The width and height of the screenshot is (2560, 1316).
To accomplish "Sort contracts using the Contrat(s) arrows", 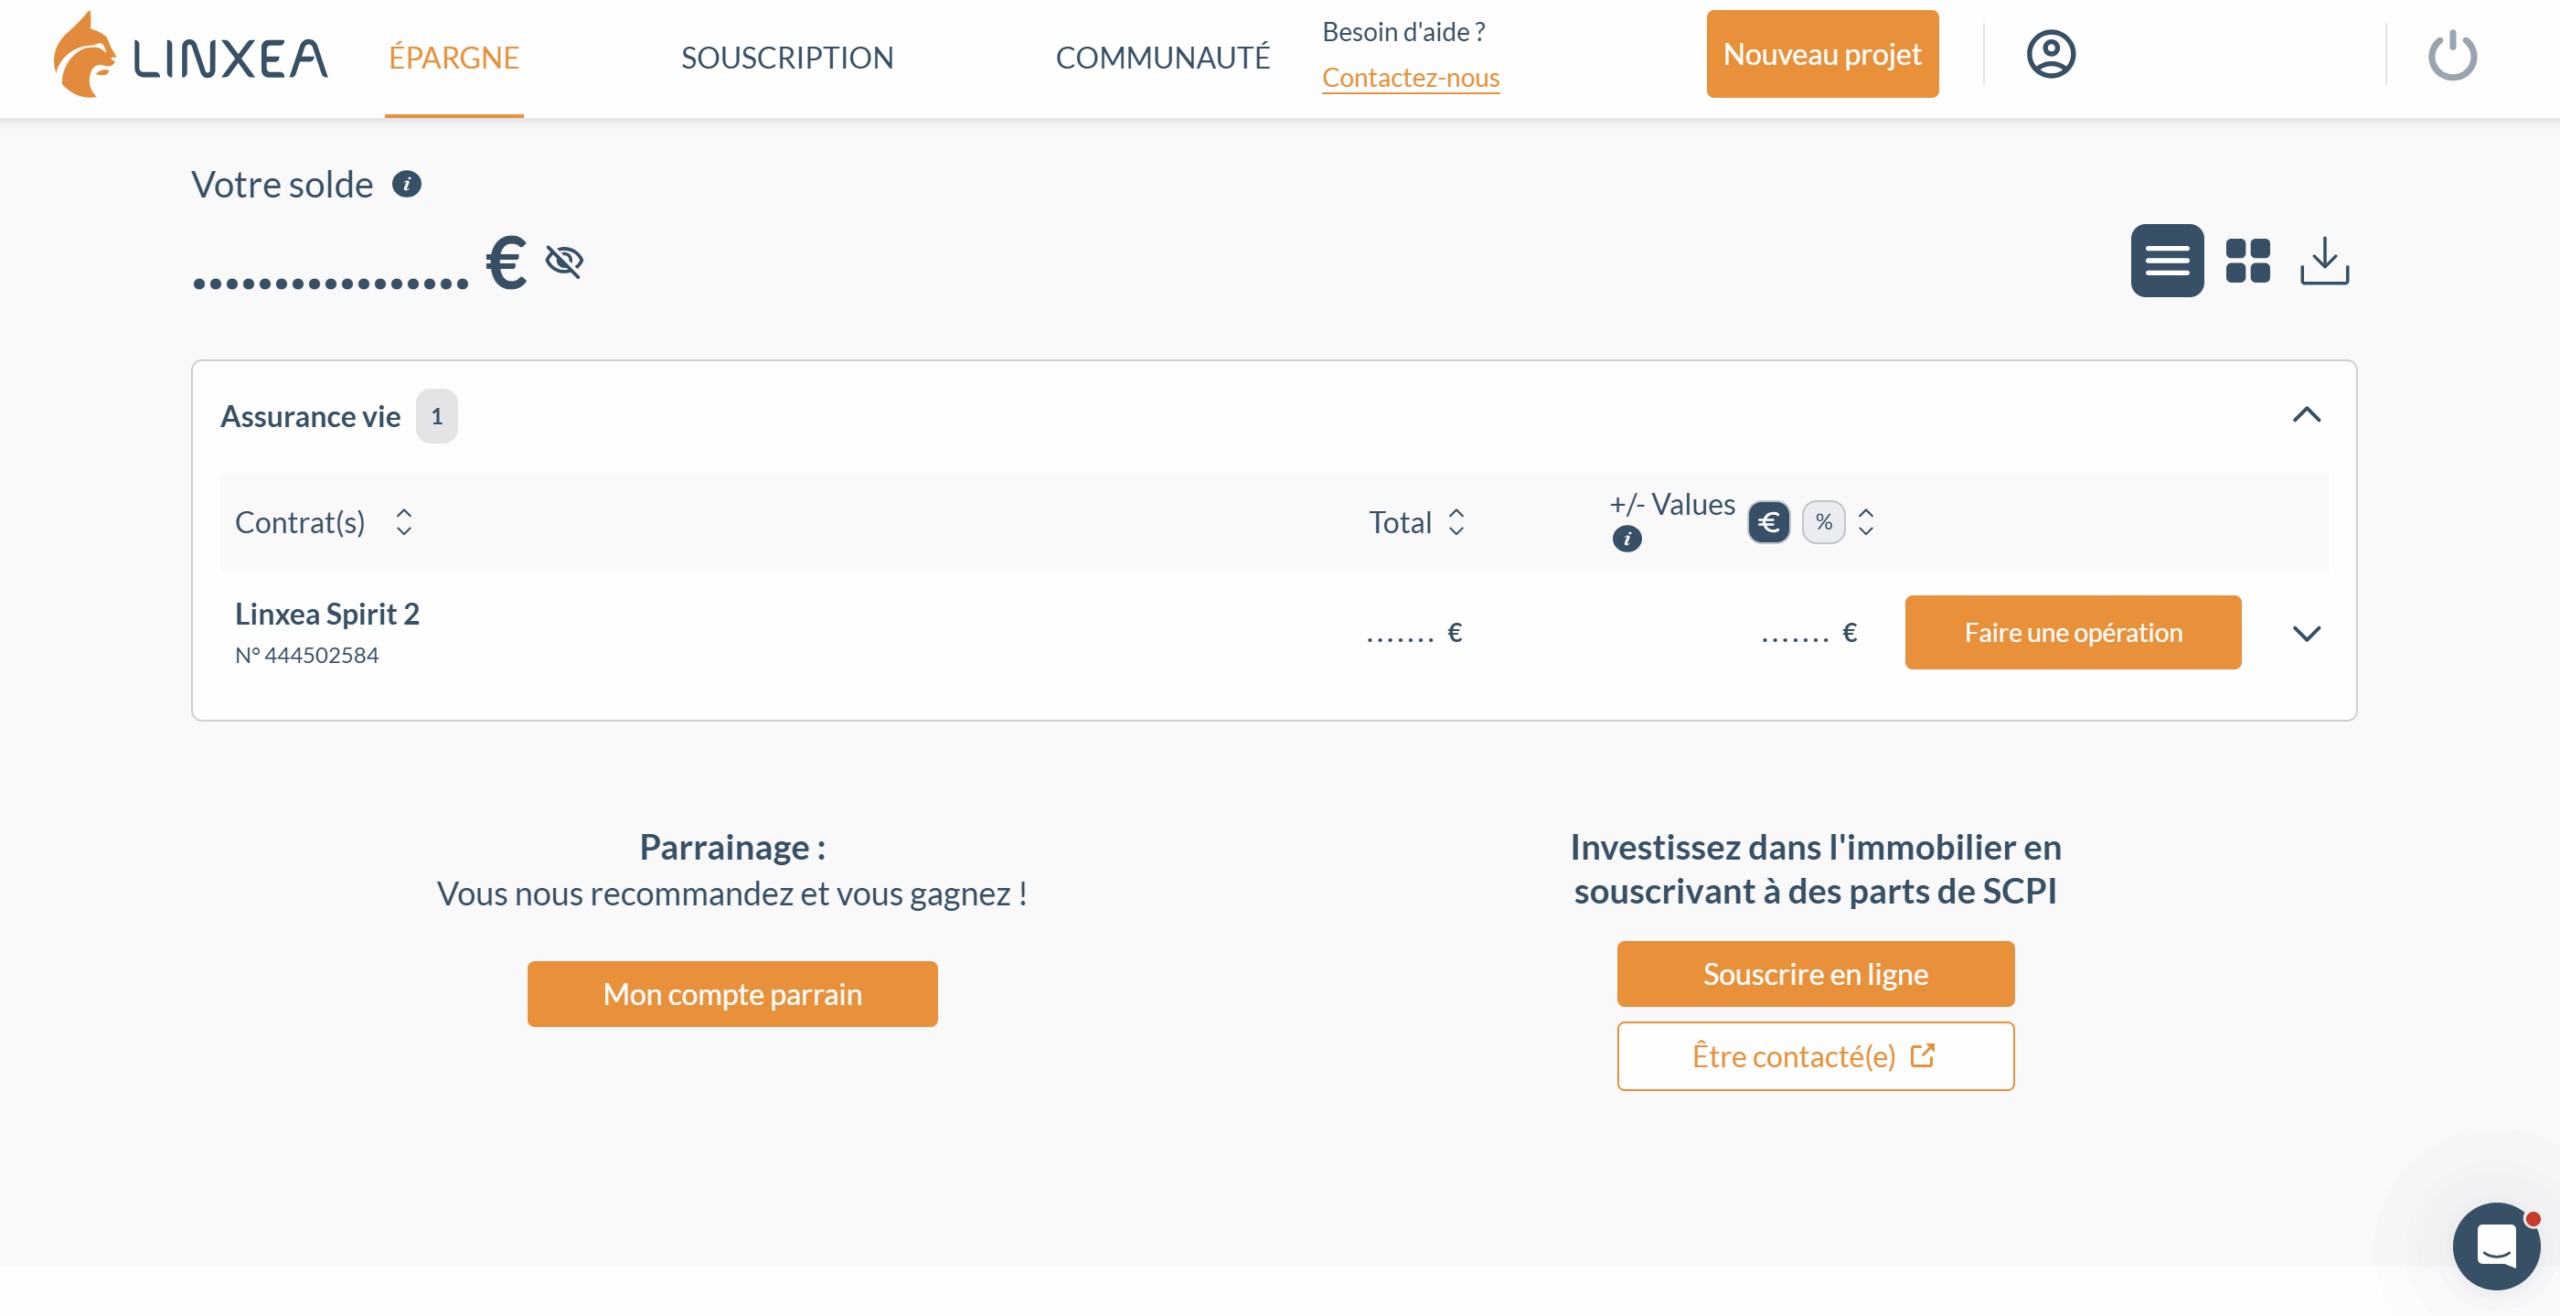I will [x=404, y=522].
